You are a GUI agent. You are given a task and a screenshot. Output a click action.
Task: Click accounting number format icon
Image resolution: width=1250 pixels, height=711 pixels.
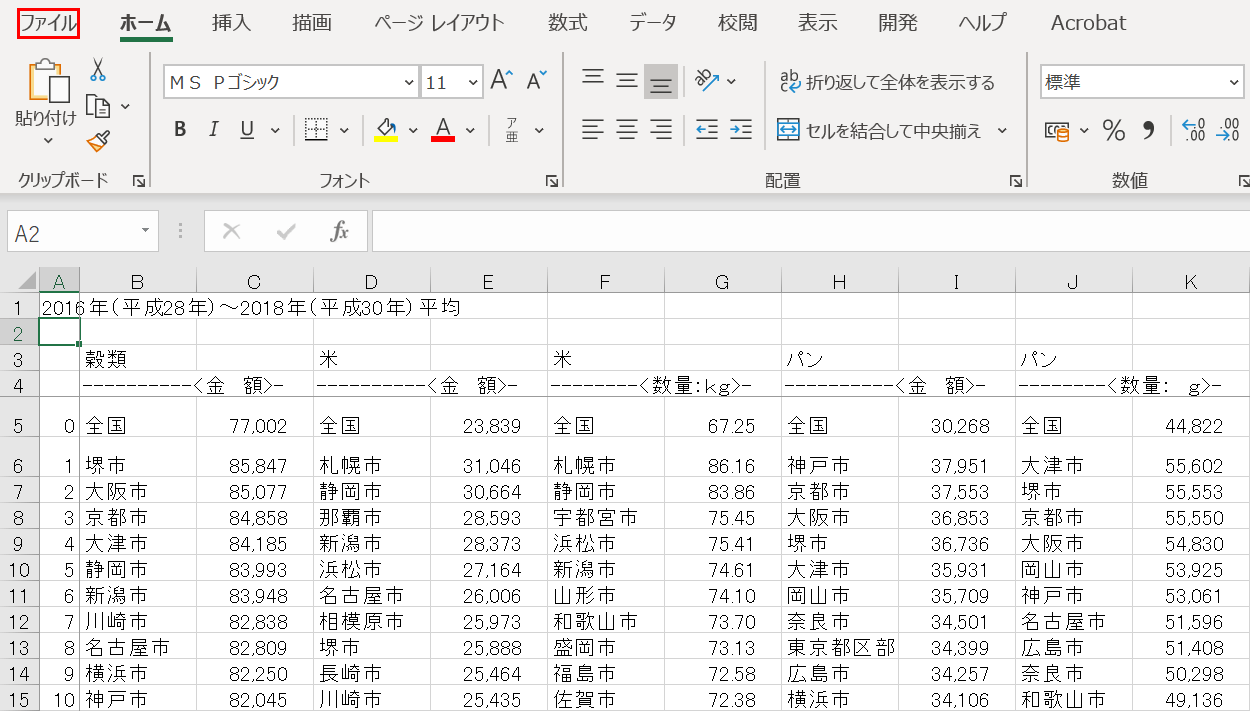tap(1058, 130)
